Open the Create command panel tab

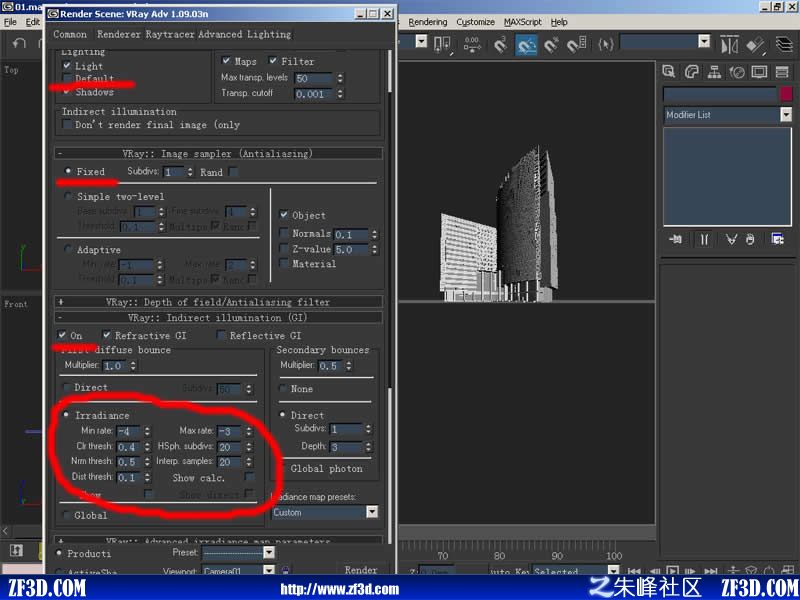[x=668, y=71]
